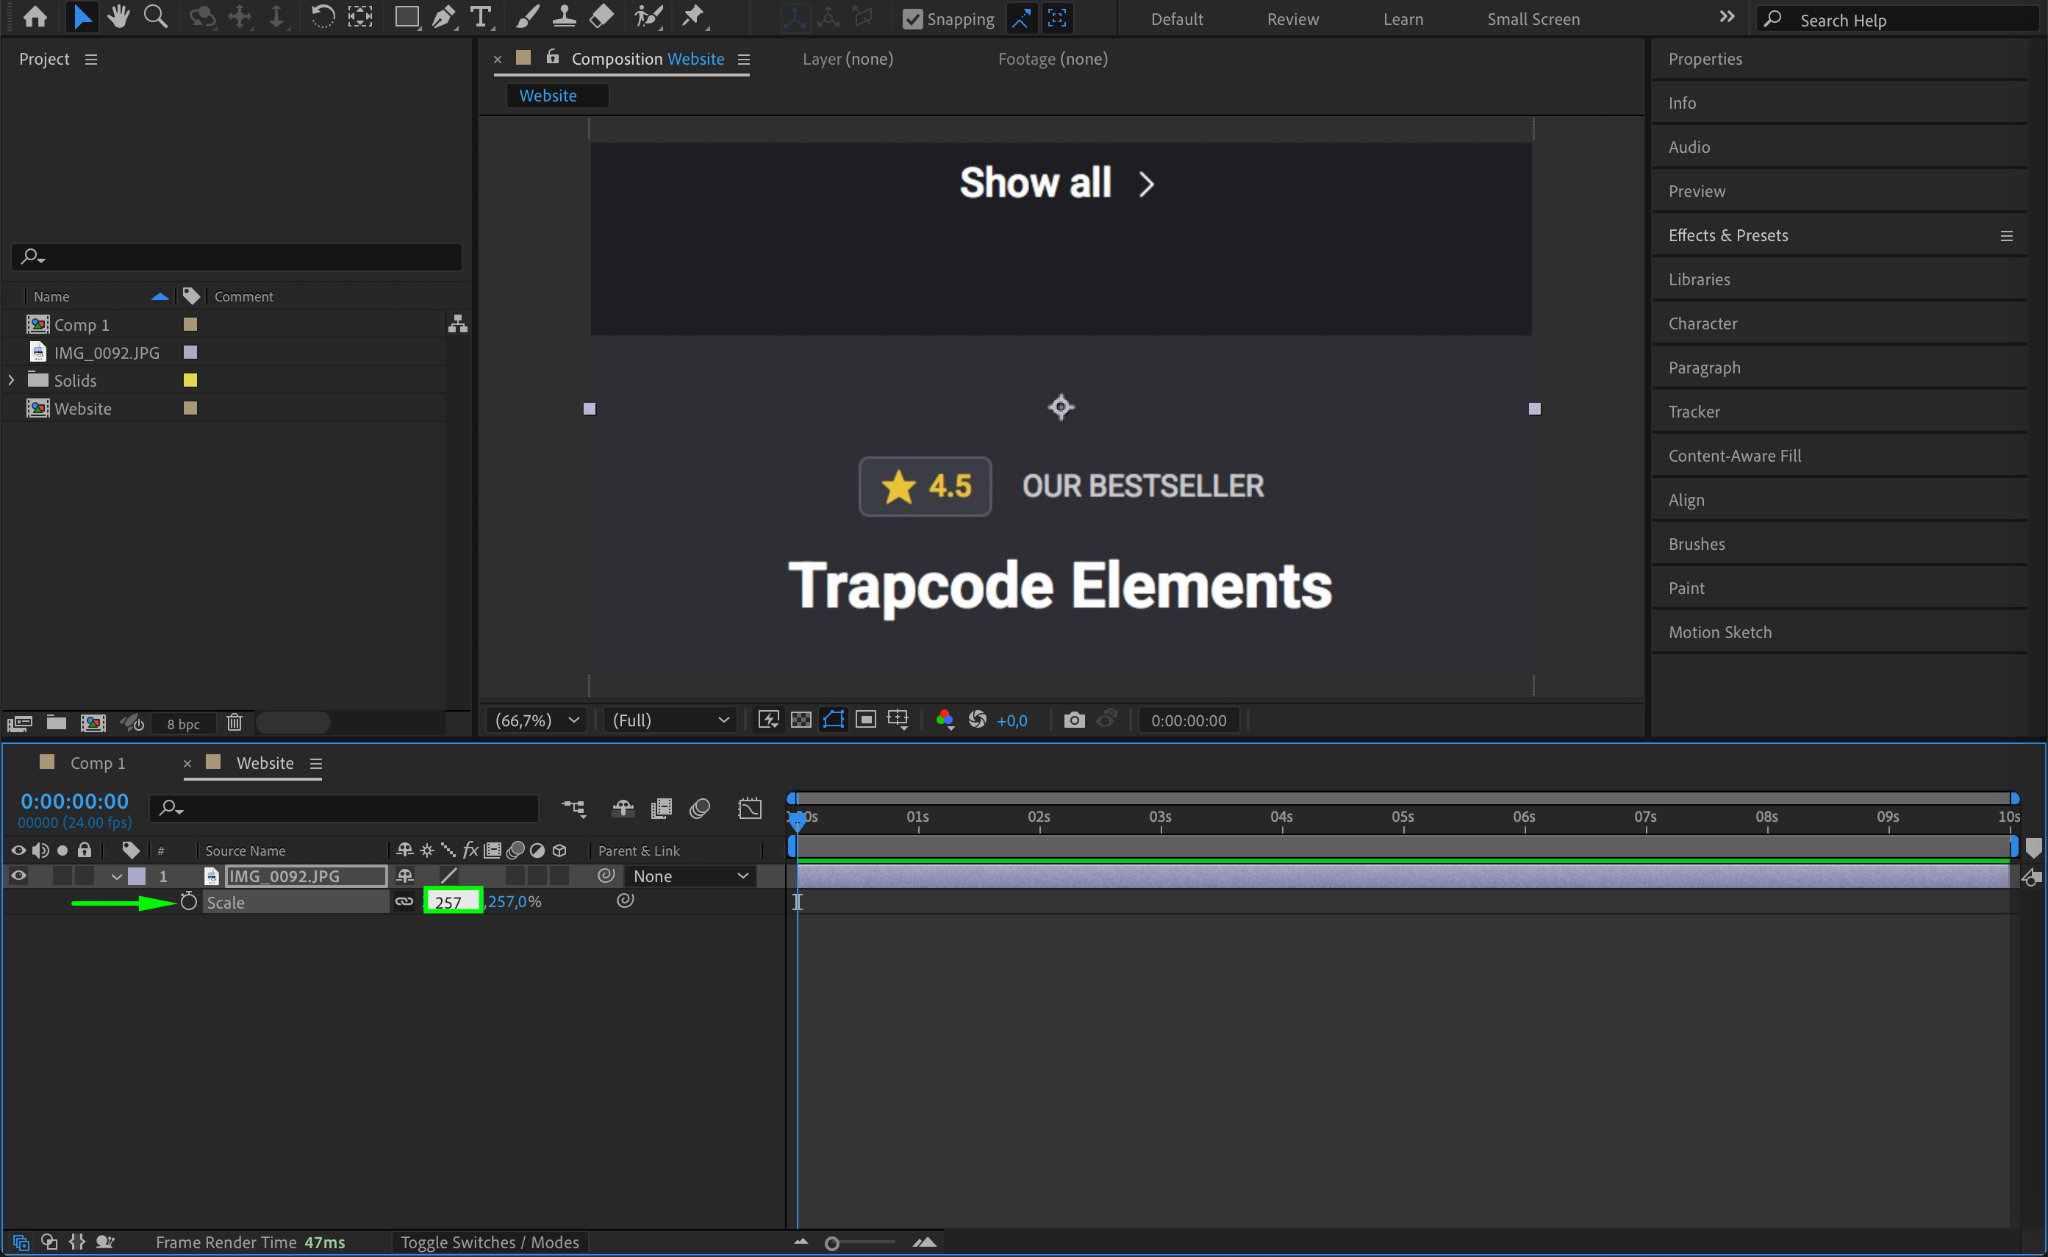Take a snapshot with camera icon
The image size is (2048, 1257).
pos(1074,720)
